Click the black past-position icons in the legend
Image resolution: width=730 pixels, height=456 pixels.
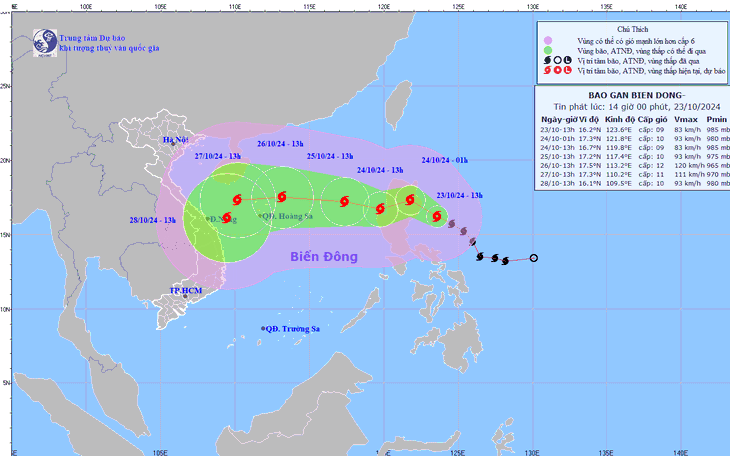coord(558,61)
